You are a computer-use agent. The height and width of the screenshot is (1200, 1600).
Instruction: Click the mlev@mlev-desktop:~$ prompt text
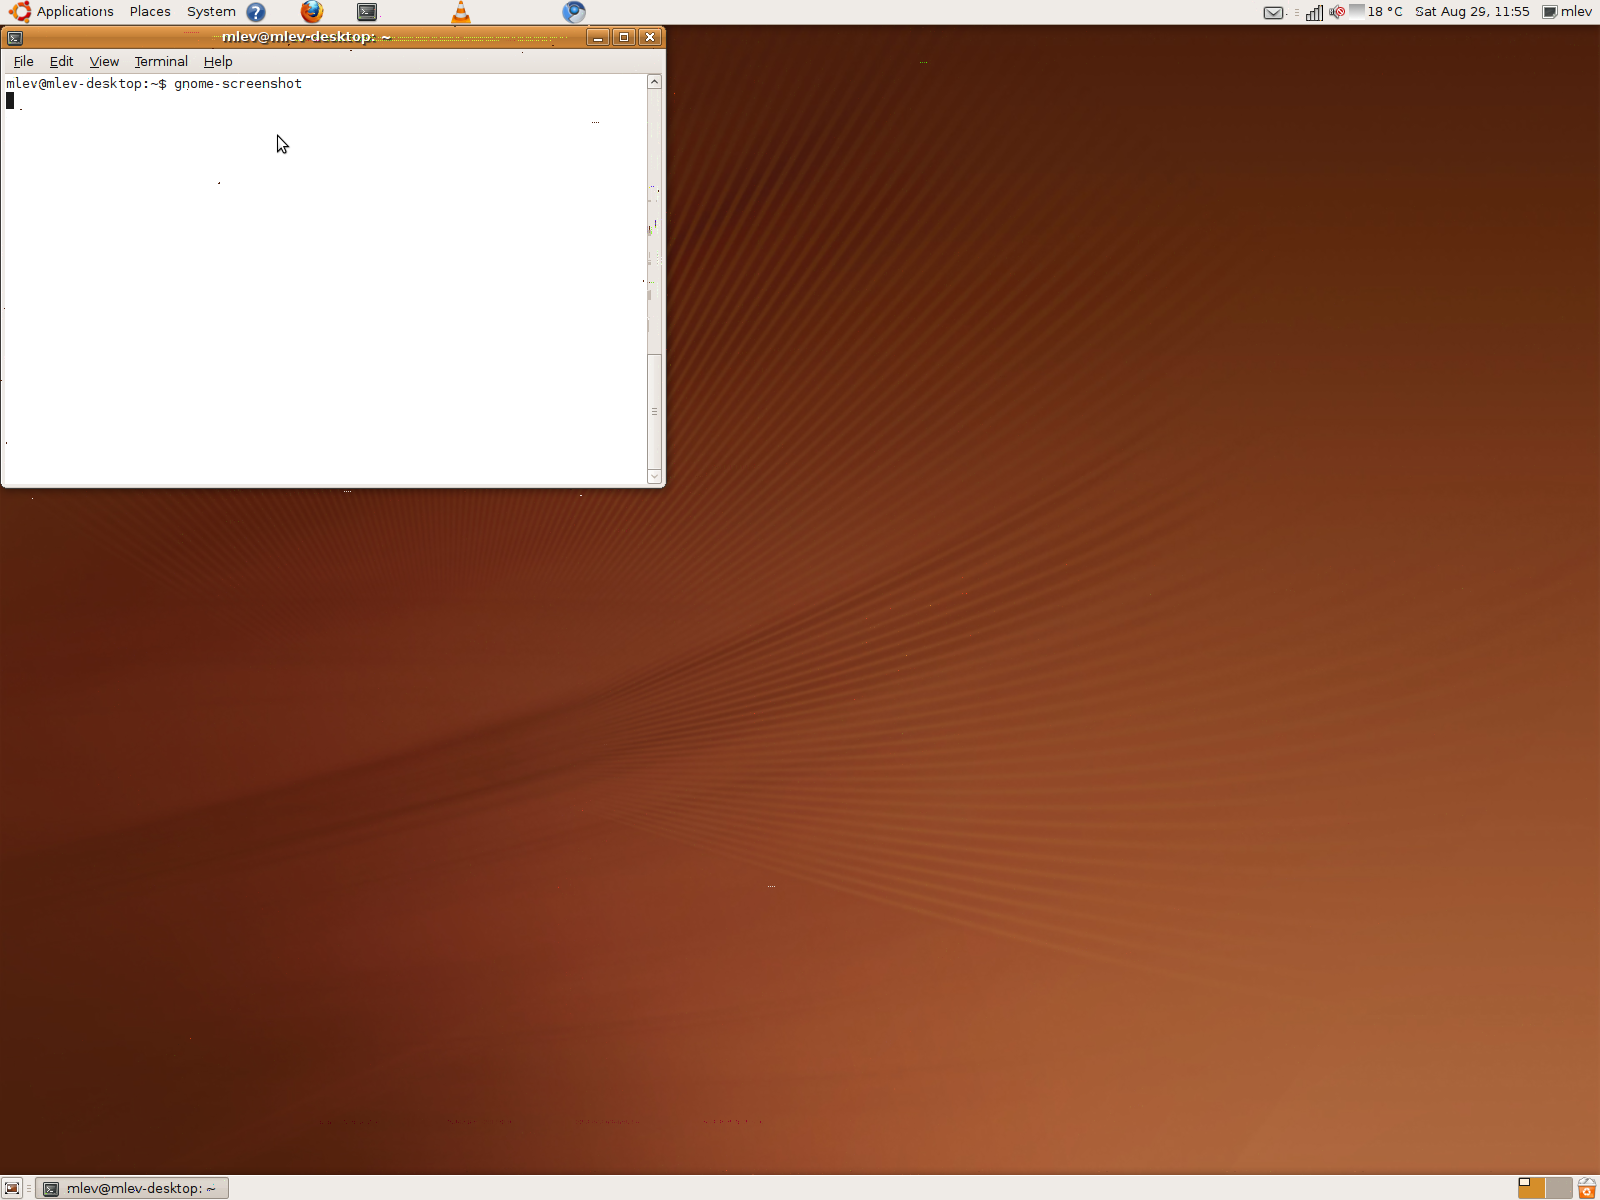86,84
